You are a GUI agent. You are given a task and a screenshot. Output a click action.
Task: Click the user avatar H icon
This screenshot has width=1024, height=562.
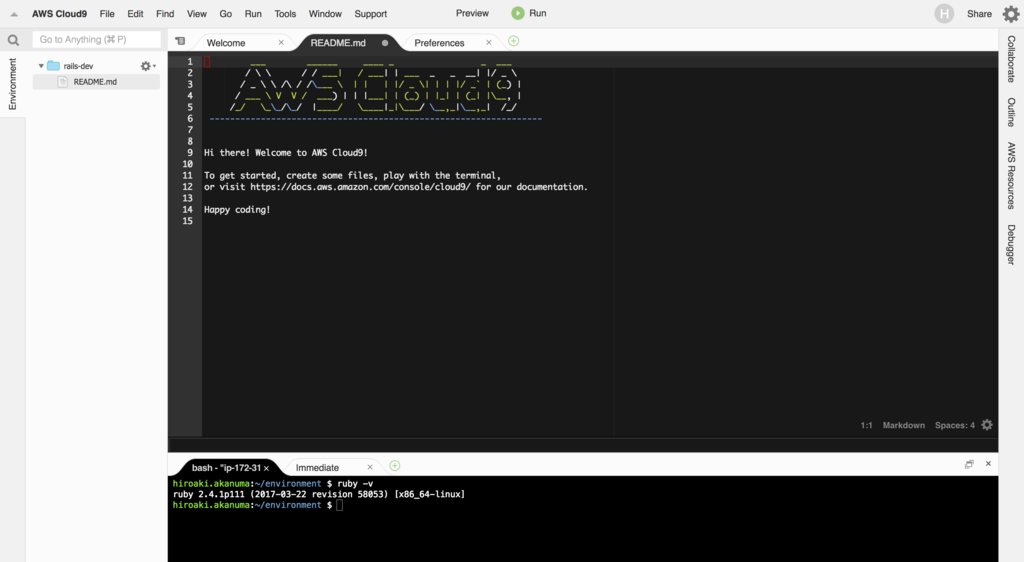click(944, 14)
